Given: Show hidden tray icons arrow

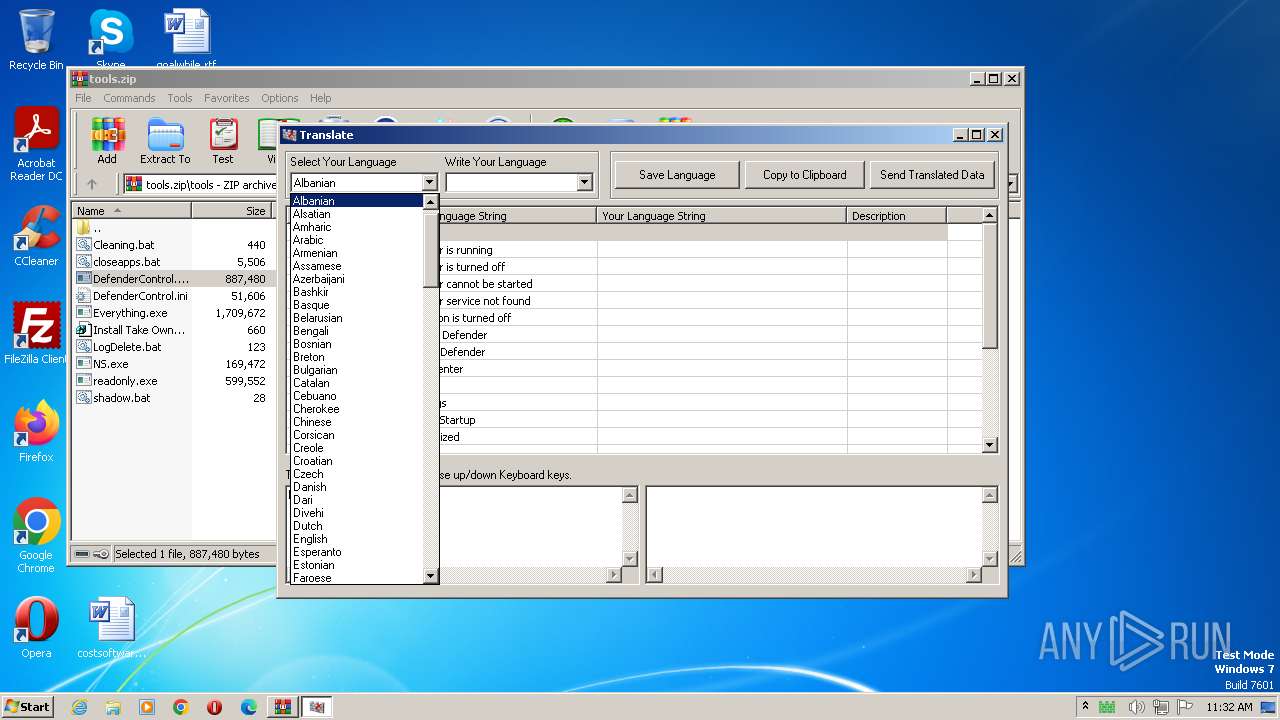Looking at the screenshot, I should [1085, 707].
